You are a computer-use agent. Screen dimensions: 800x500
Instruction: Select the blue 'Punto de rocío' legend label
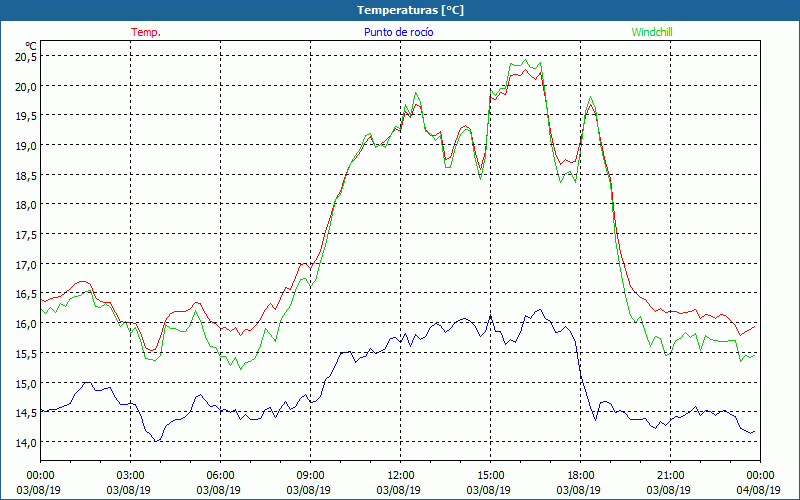[x=399, y=32]
